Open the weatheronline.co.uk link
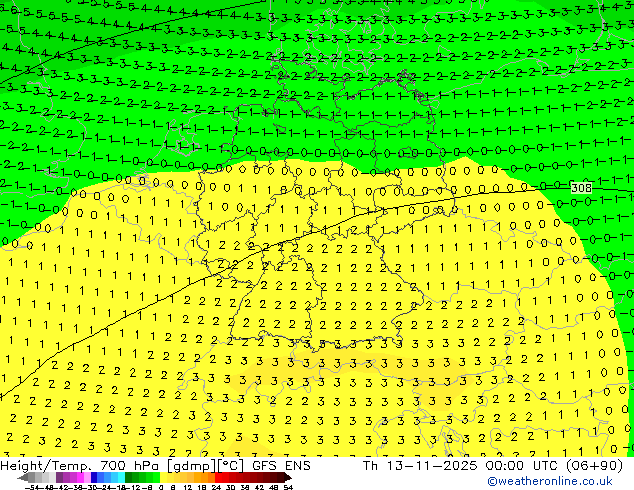The width and height of the screenshot is (634, 490). click(x=550, y=481)
